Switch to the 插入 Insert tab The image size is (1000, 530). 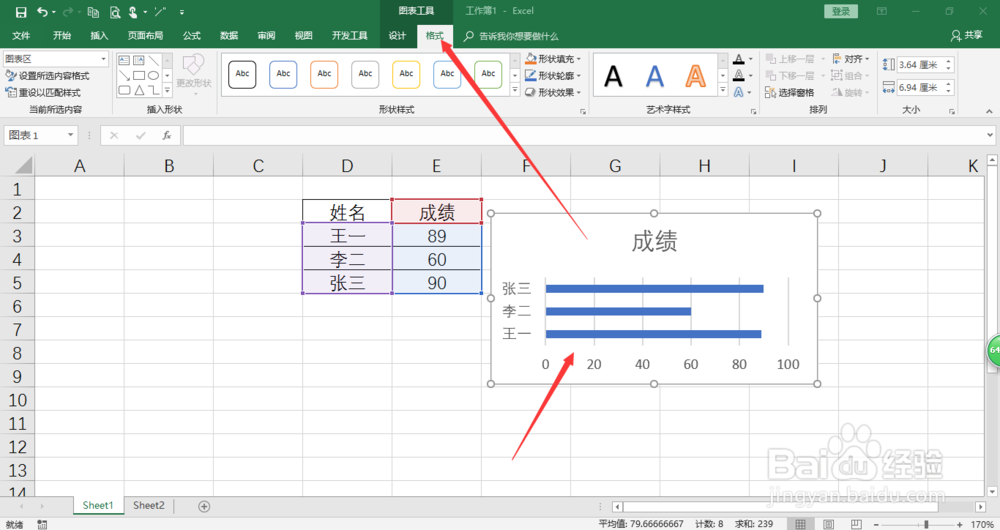pyautogui.click(x=99, y=36)
